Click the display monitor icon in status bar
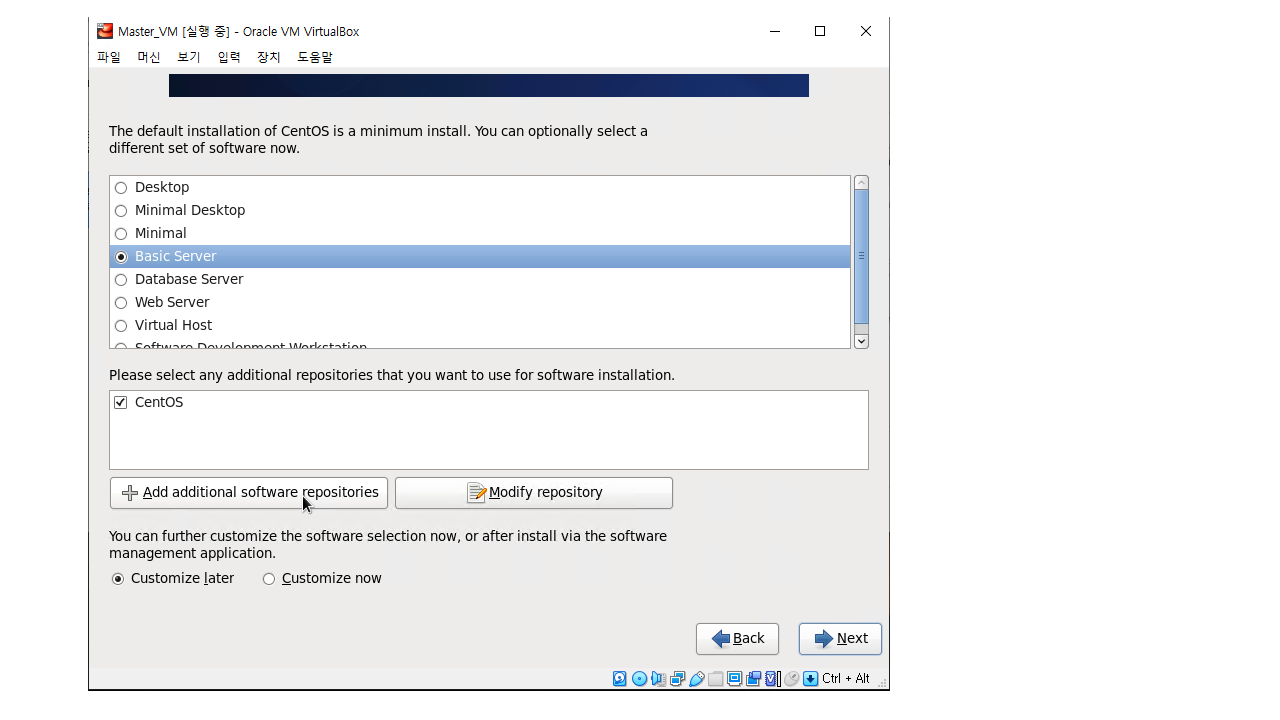 click(x=735, y=679)
